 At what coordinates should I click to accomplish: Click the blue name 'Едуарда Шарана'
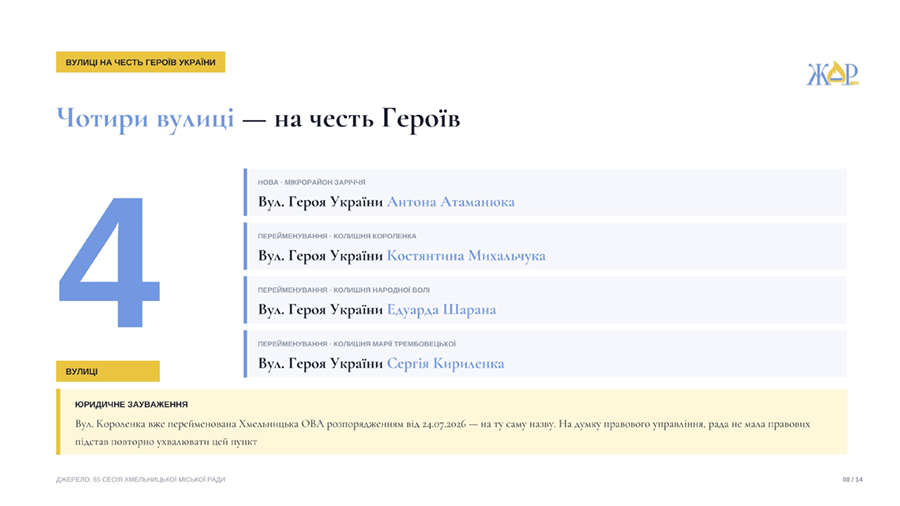pyautogui.click(x=441, y=310)
